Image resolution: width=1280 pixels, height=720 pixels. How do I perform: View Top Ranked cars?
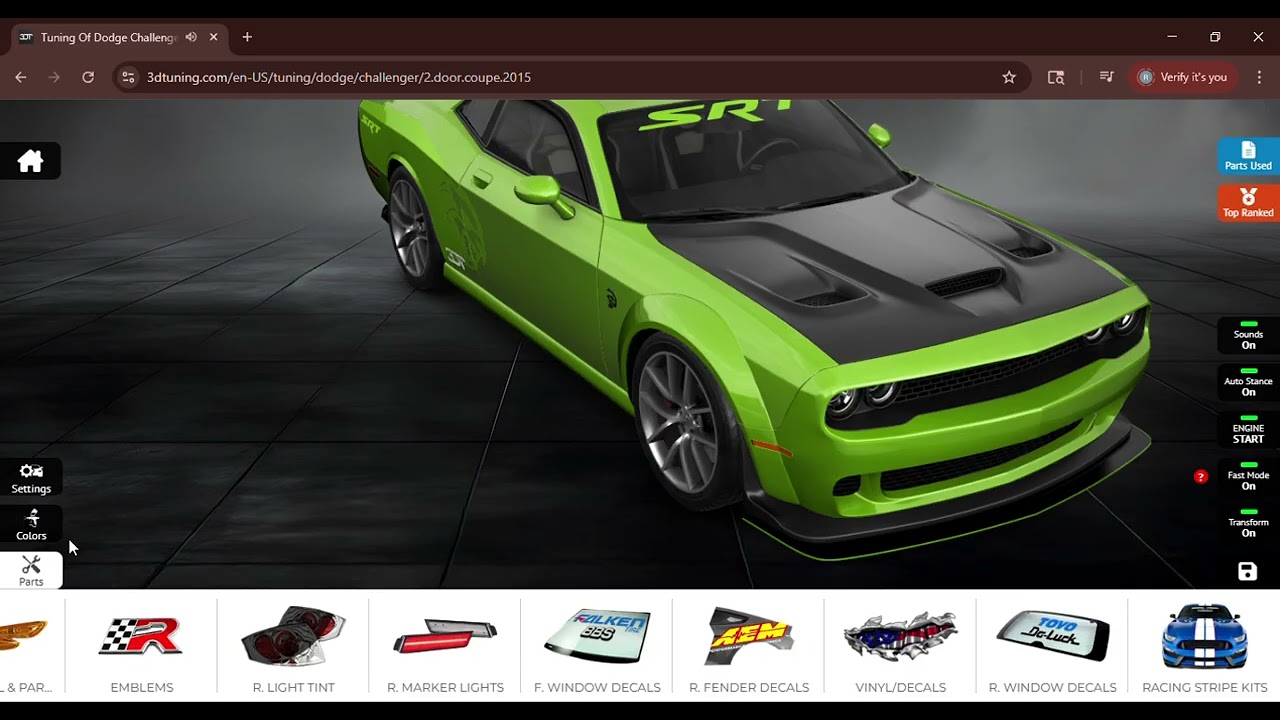[1248, 203]
